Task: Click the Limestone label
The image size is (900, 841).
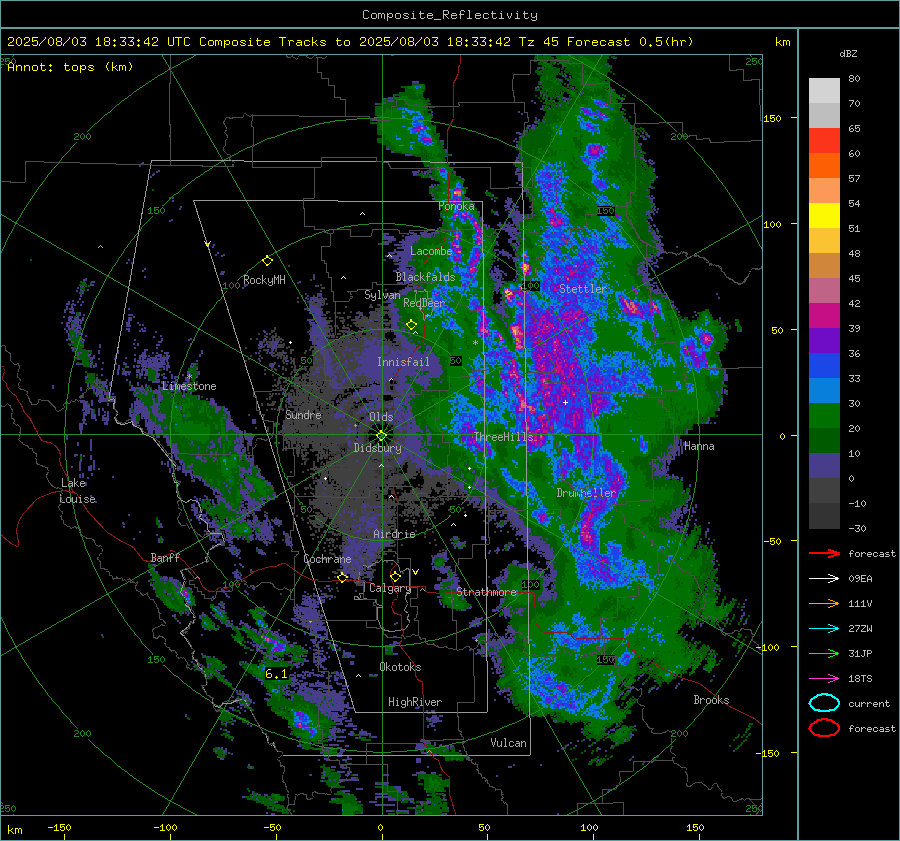Action: click(x=189, y=386)
